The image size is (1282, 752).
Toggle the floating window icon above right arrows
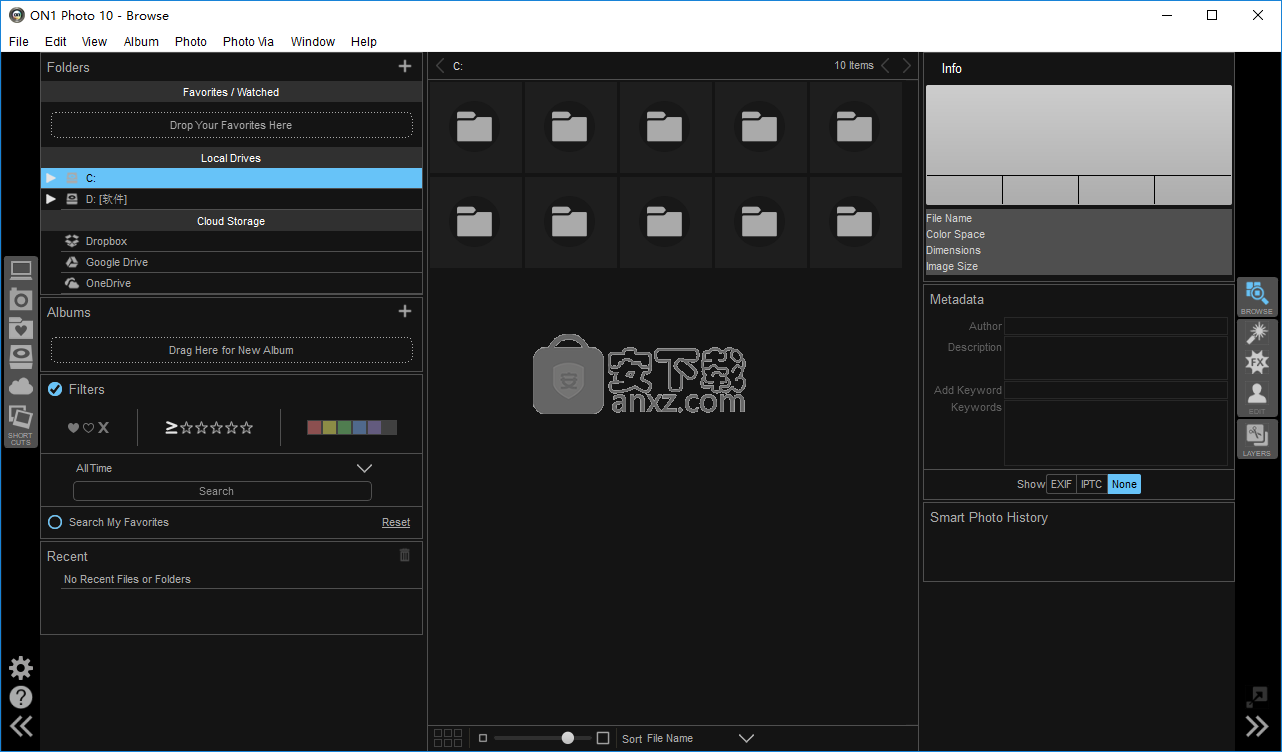[x=1256, y=697]
